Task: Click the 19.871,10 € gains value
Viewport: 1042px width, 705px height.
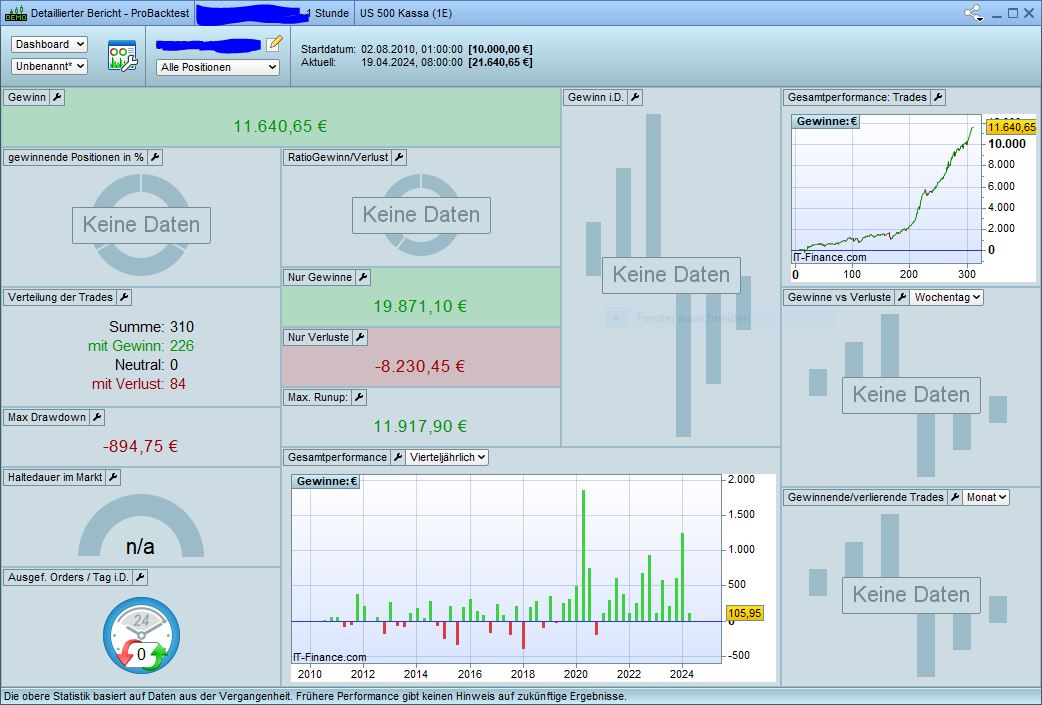Action: point(420,306)
